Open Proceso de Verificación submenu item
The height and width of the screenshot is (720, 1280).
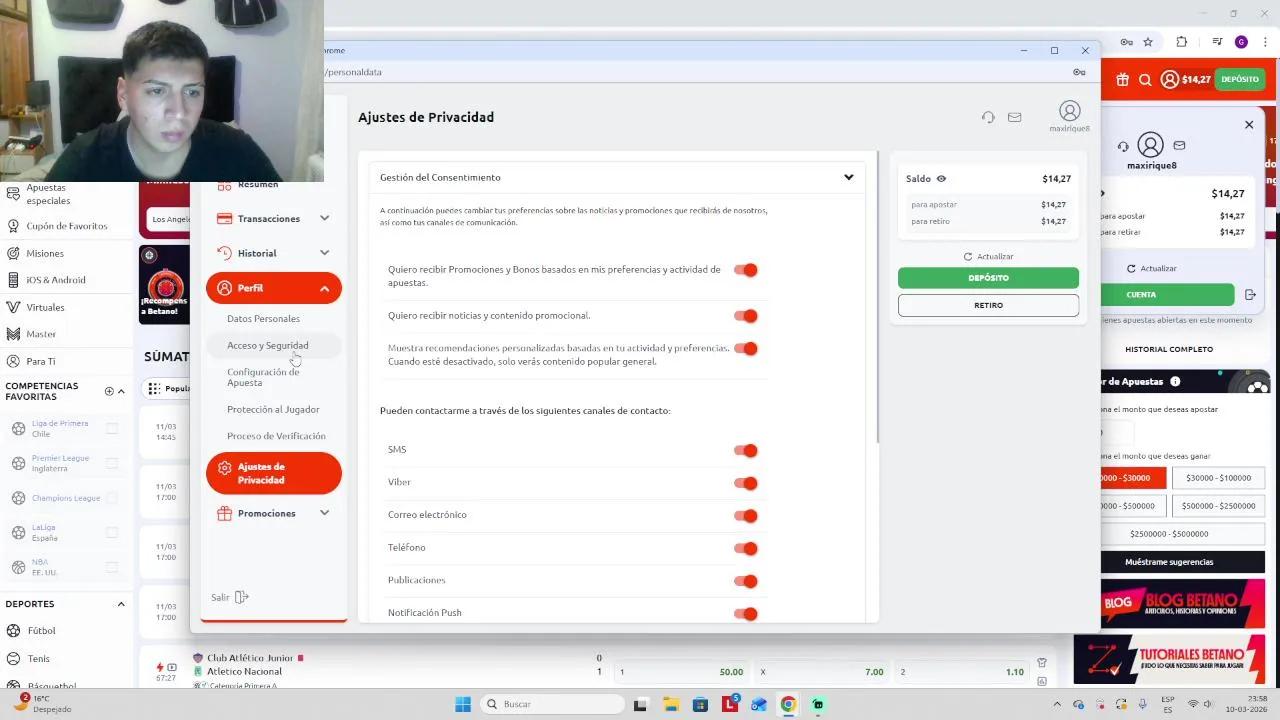point(276,436)
